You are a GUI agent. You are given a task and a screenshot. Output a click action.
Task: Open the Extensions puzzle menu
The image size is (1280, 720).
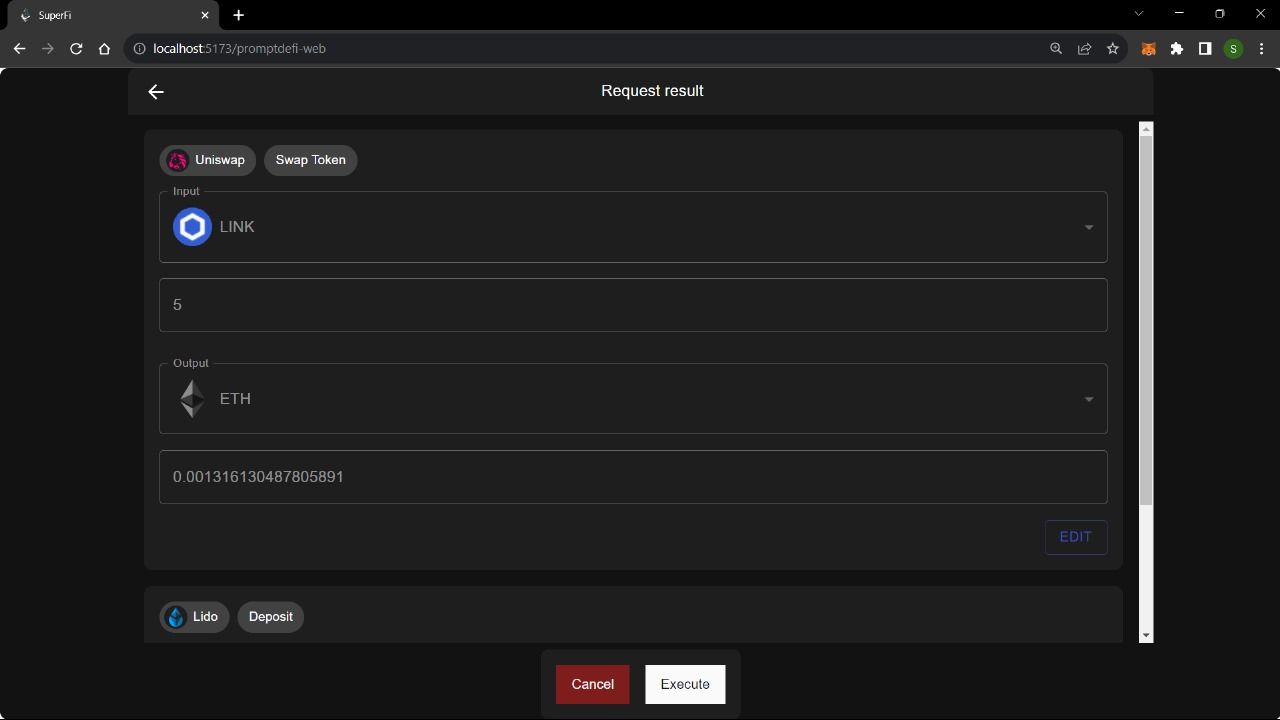pos(1177,49)
